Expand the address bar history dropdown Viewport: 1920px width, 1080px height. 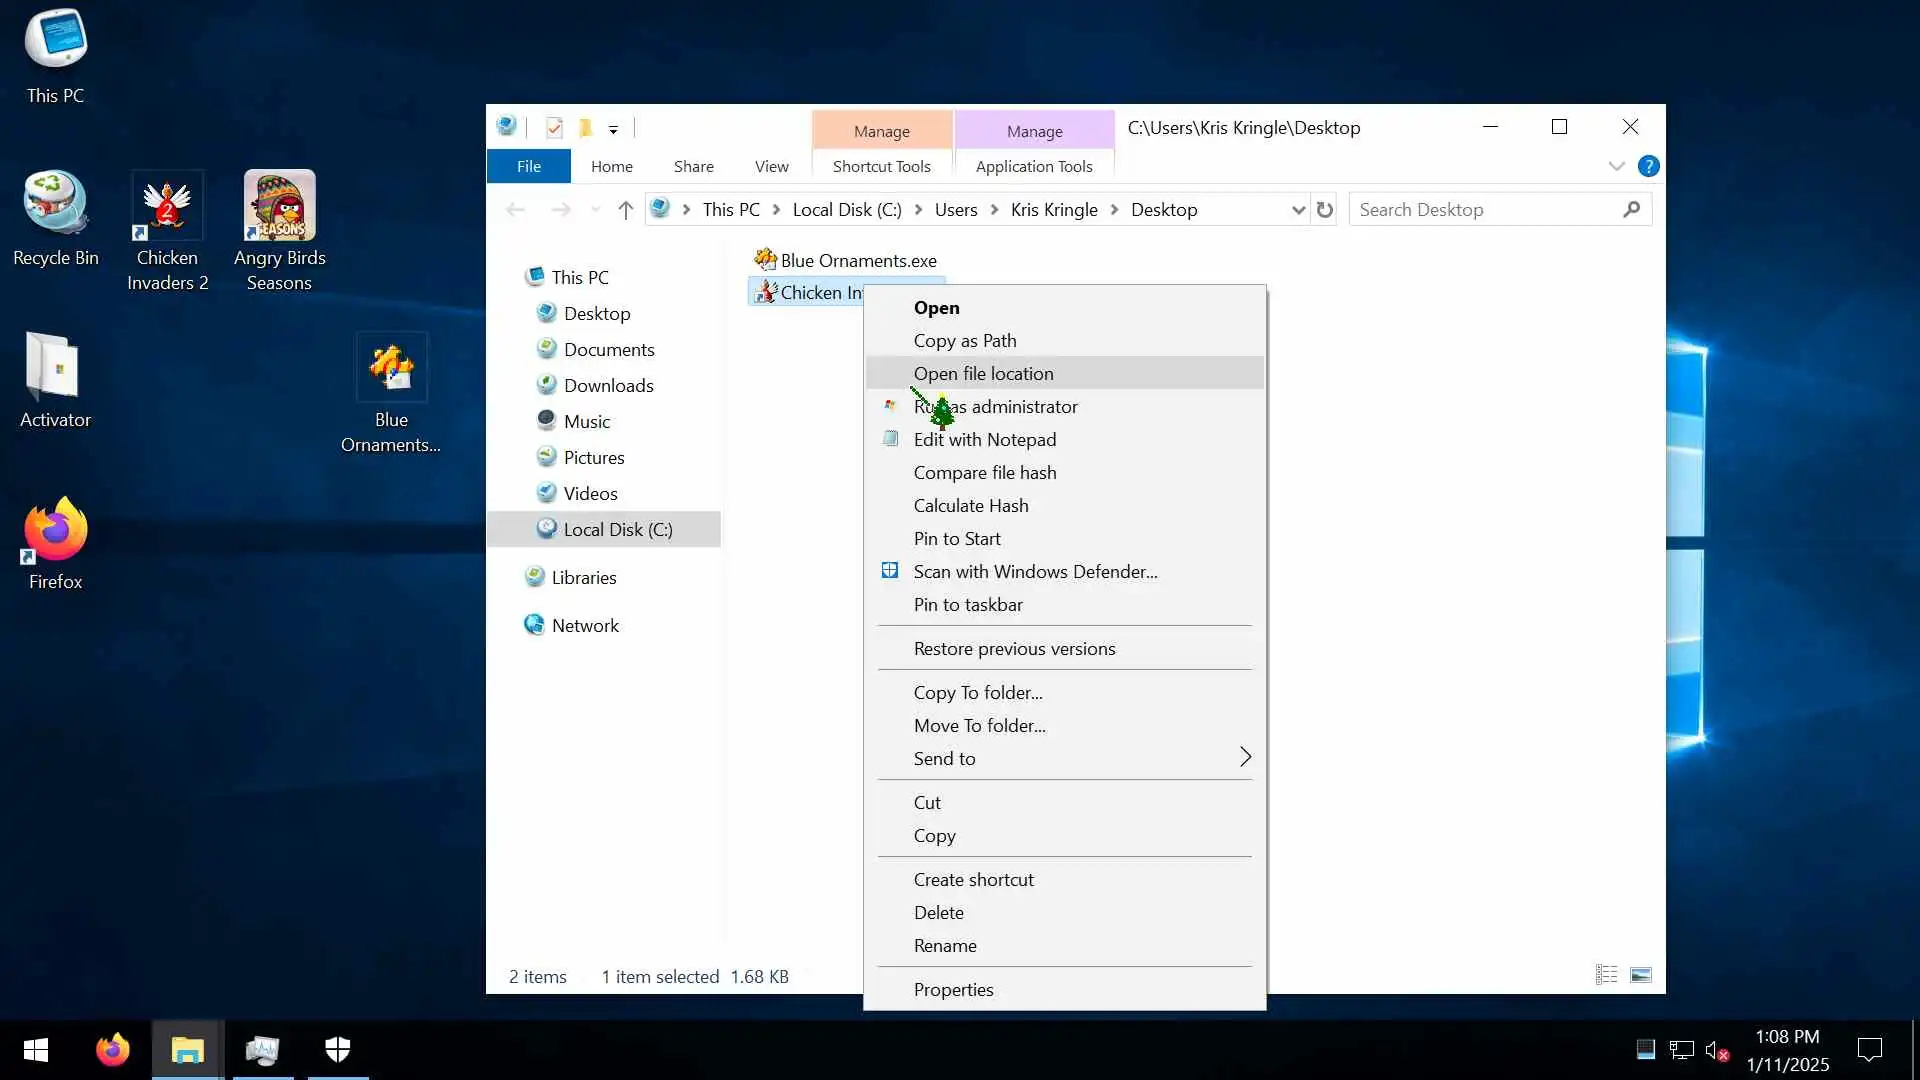1298,210
